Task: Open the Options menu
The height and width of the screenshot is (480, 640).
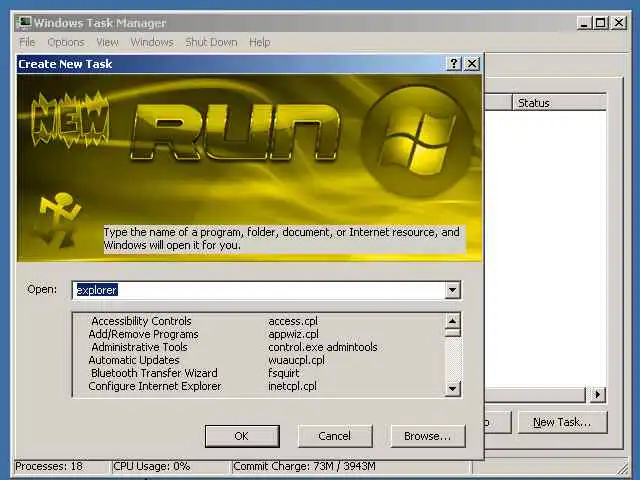Action: [66, 42]
